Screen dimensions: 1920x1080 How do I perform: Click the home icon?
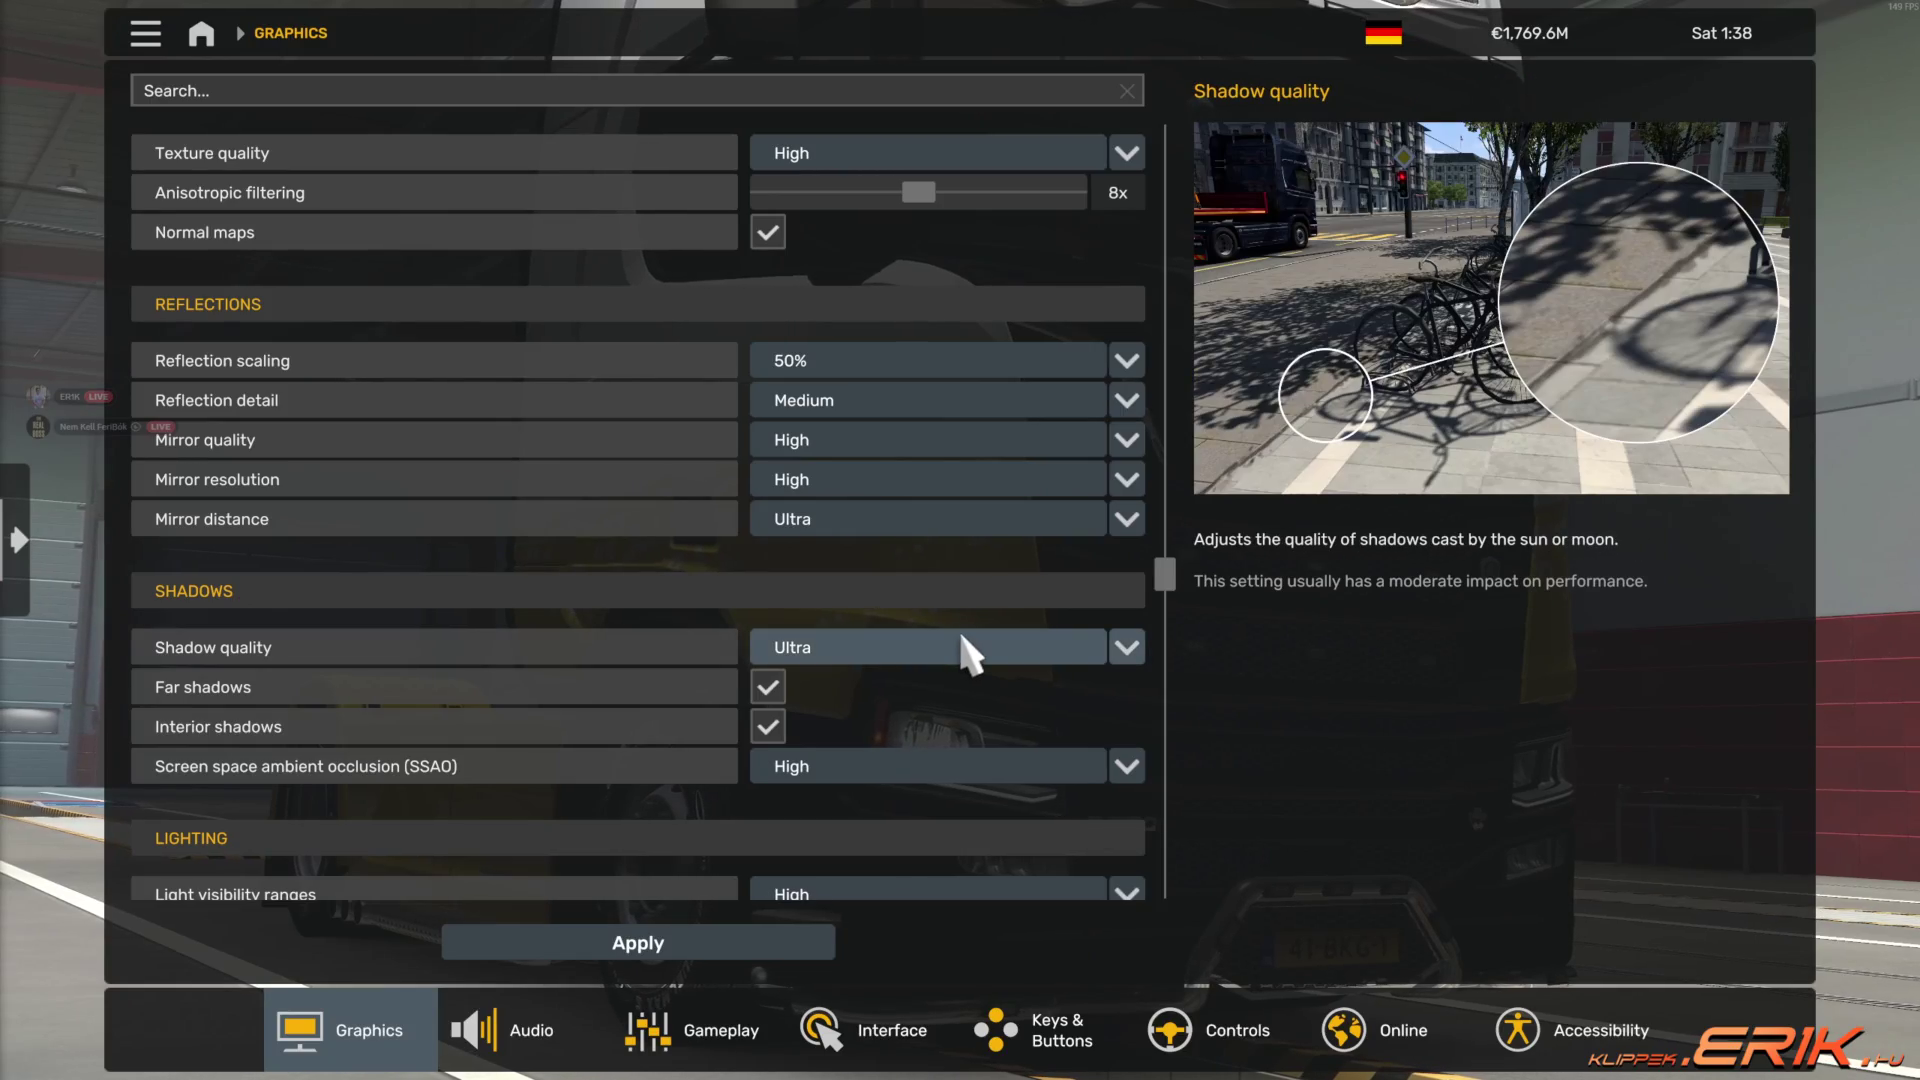point(201,33)
